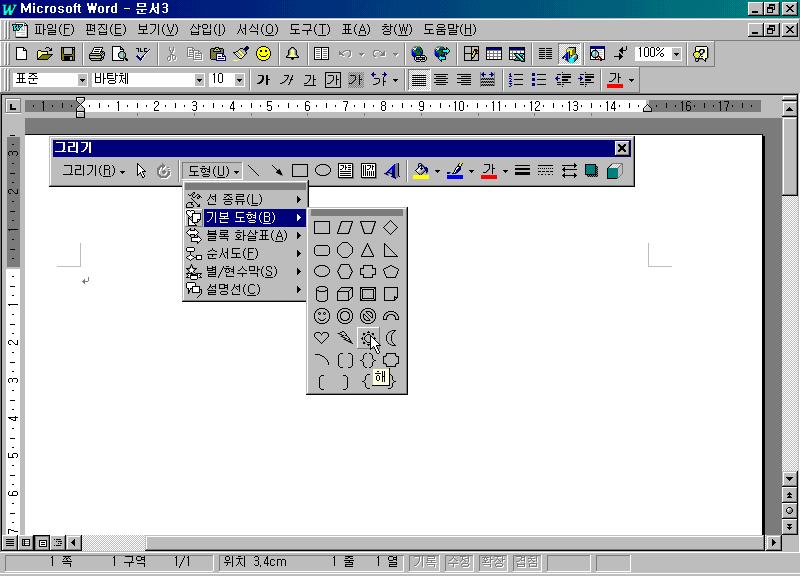The height and width of the screenshot is (576, 800).
Task: Open the font size dropdown showing 10
Action: 239,80
